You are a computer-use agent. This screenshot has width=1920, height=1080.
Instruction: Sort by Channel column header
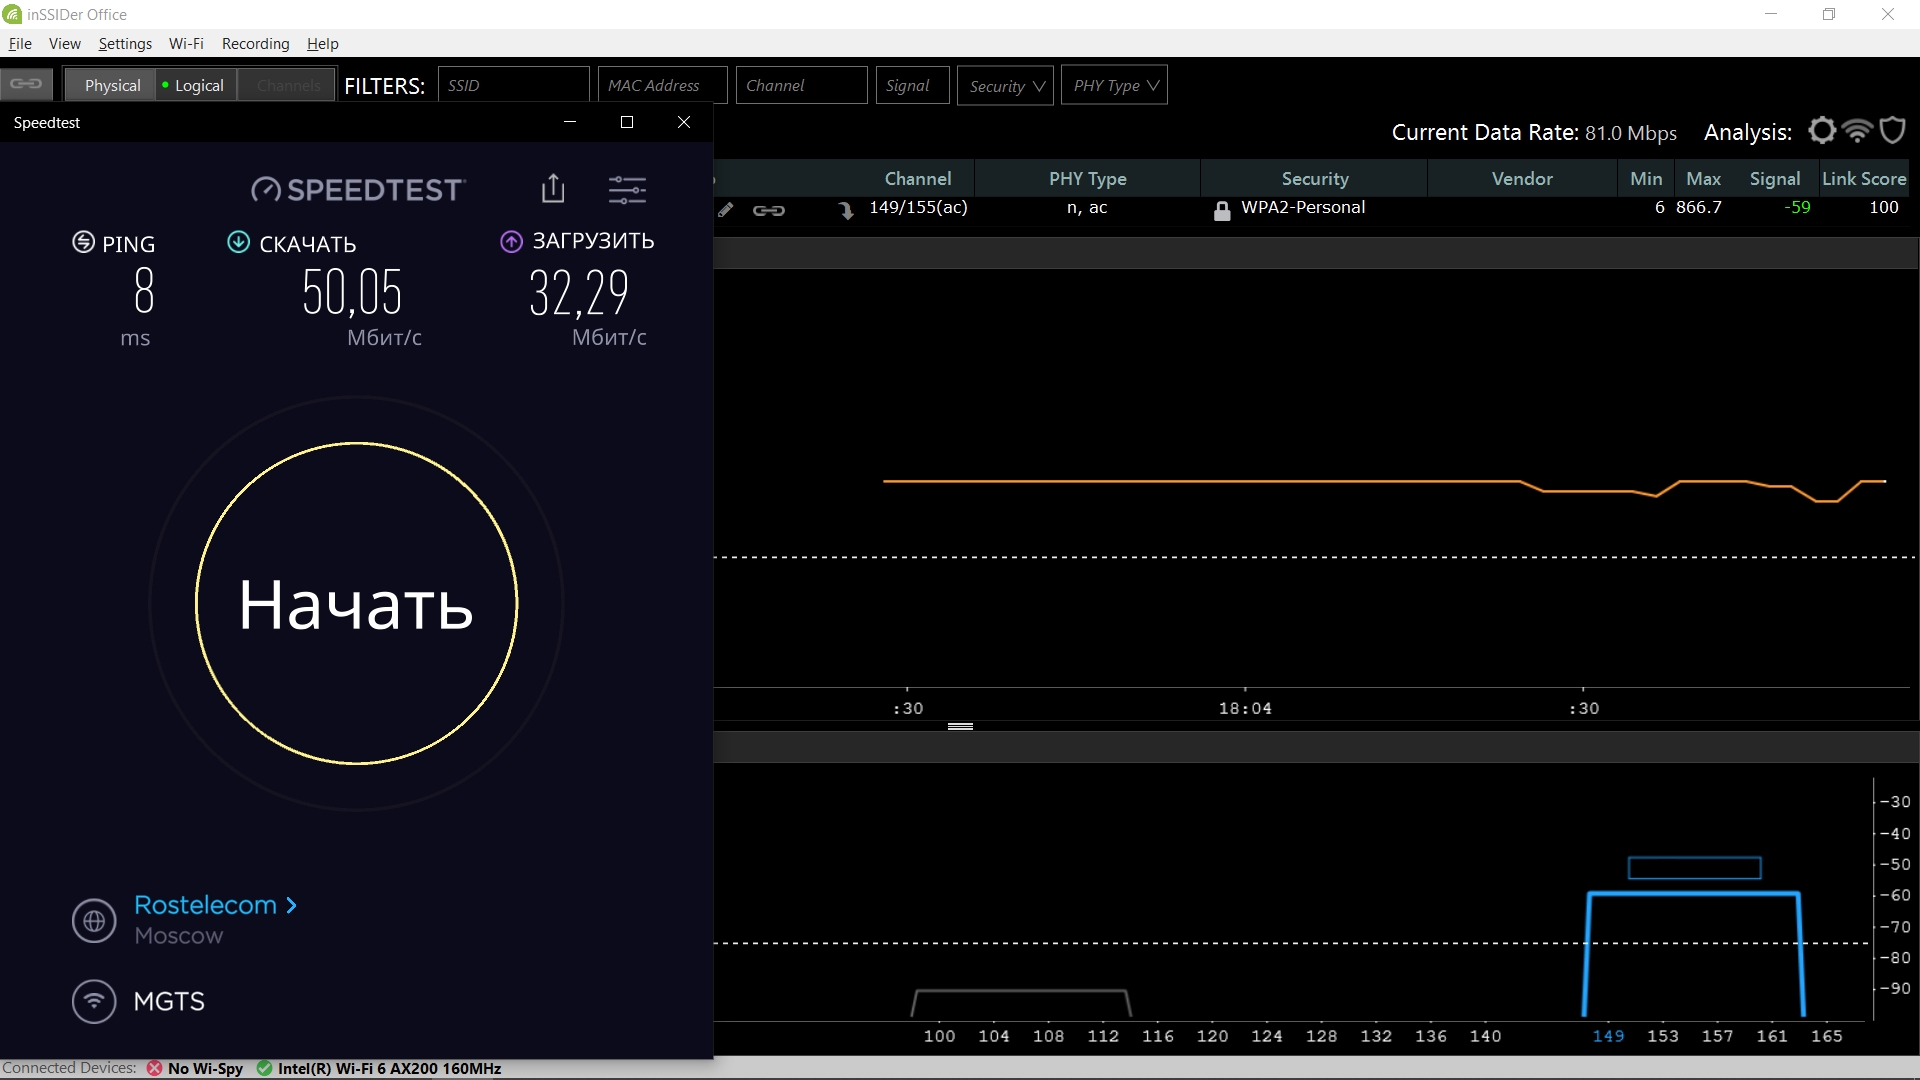pyautogui.click(x=917, y=178)
